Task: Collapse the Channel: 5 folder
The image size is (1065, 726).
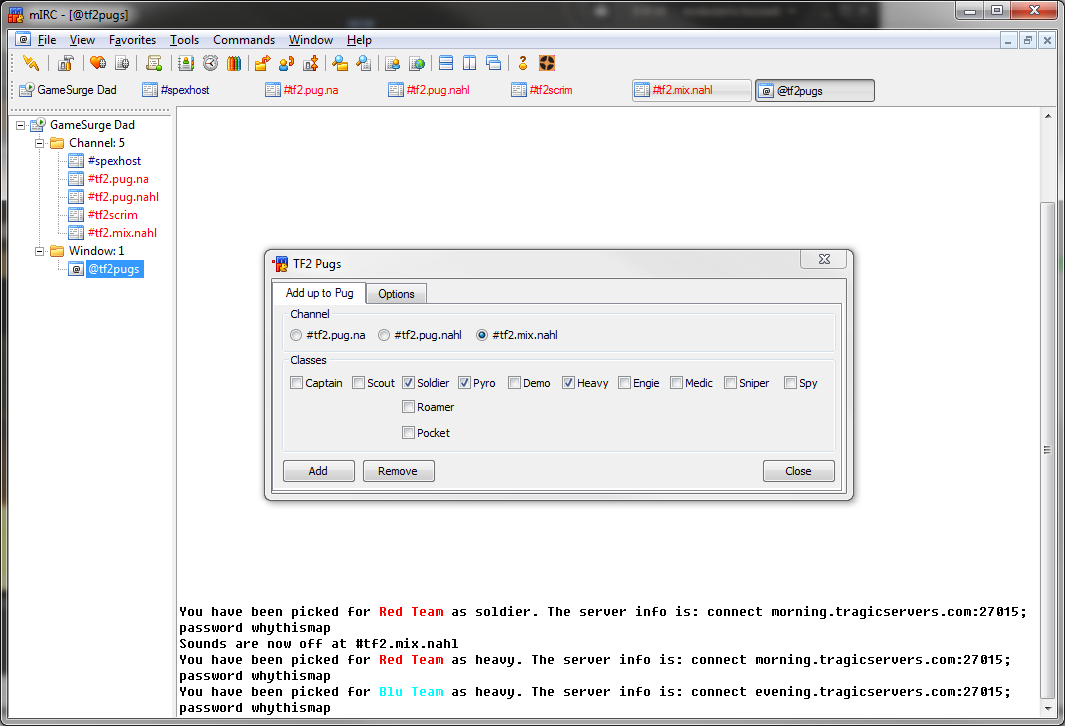Action: (39, 143)
